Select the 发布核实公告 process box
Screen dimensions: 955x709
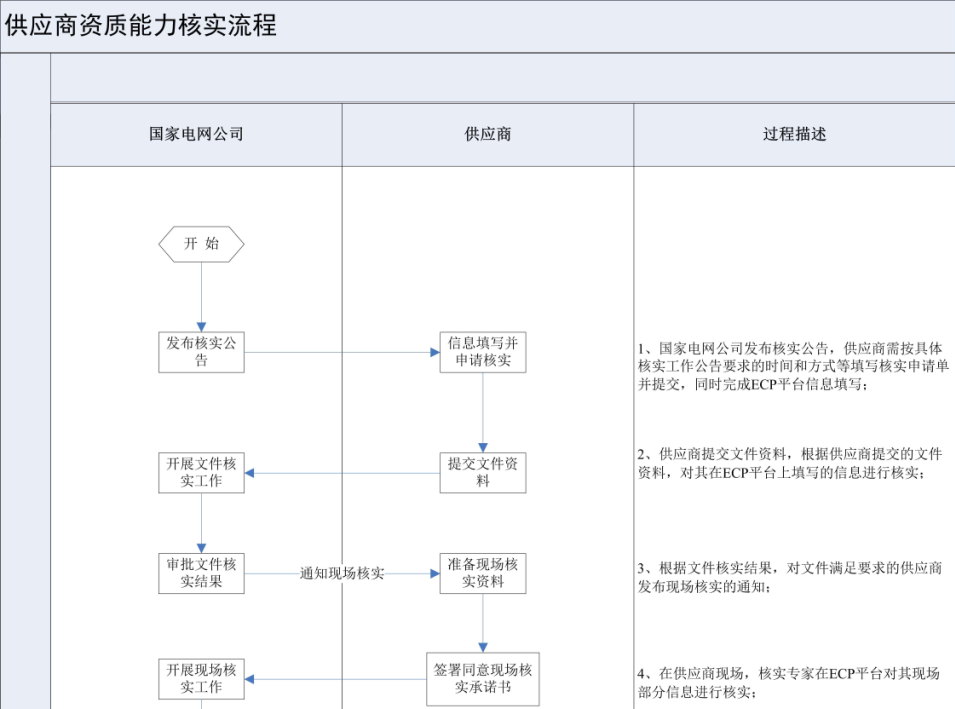click(x=201, y=352)
